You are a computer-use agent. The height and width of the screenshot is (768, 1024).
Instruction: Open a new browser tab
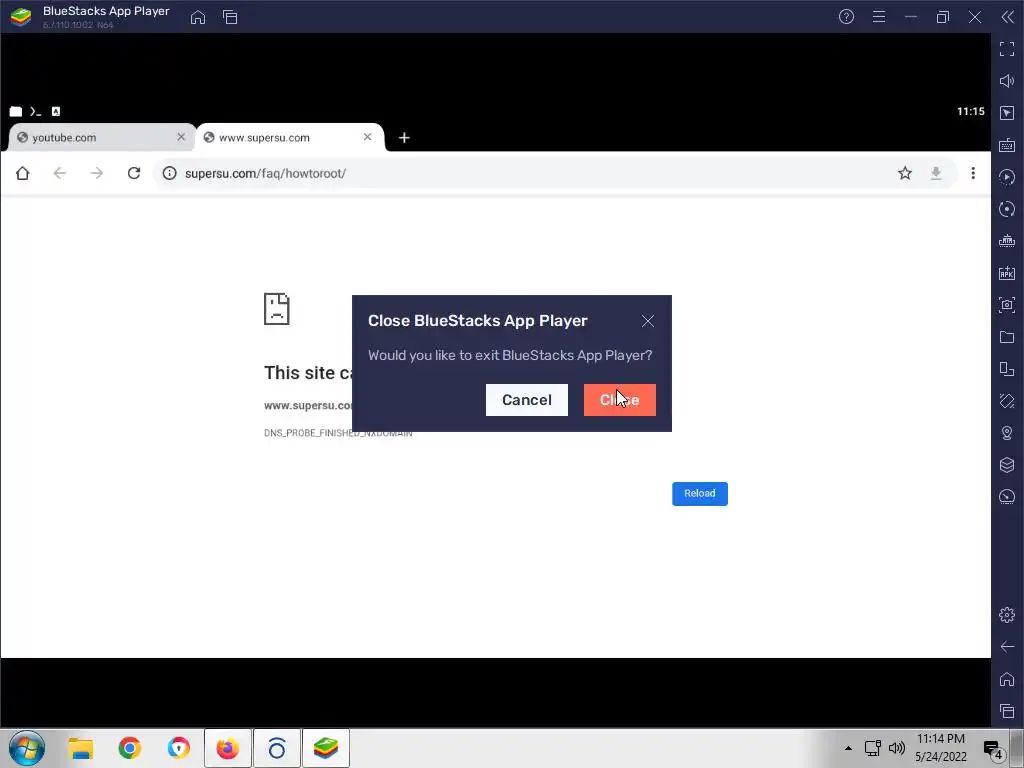pos(404,138)
